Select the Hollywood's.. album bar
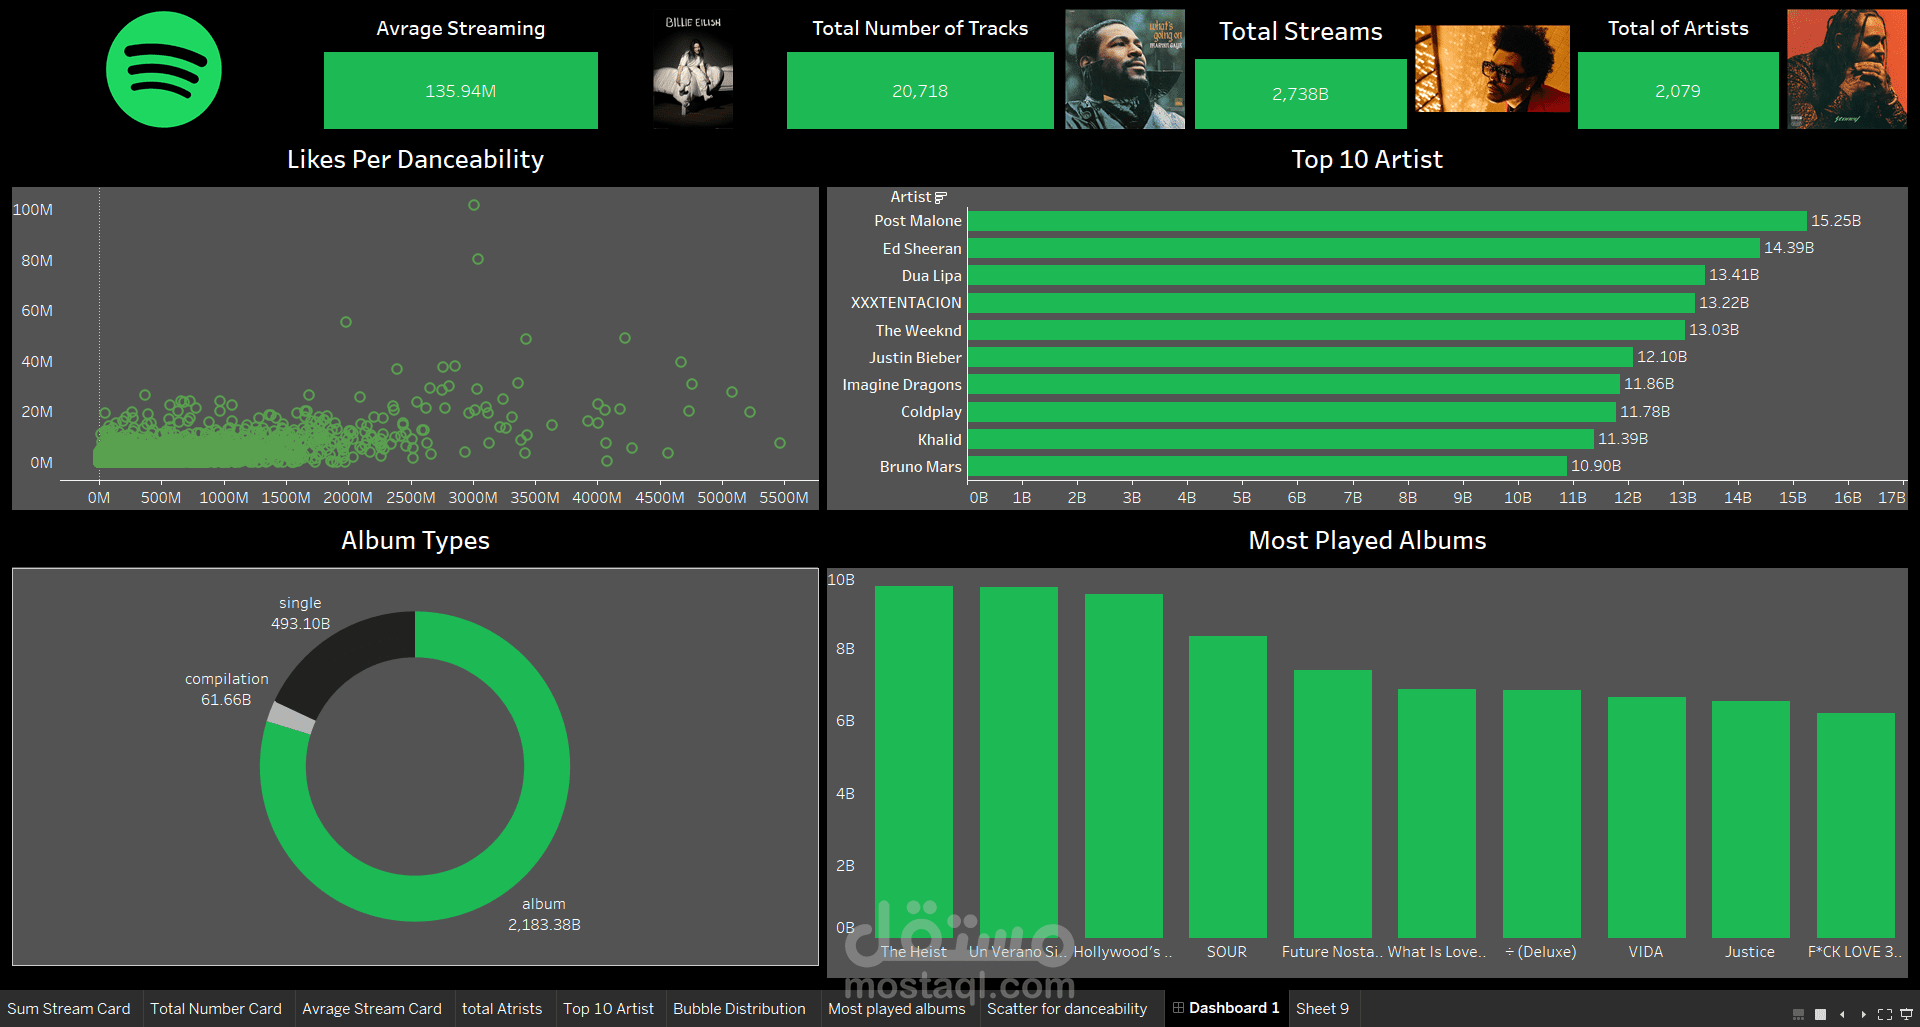Screen dimensions: 1920x1027 point(1124,766)
